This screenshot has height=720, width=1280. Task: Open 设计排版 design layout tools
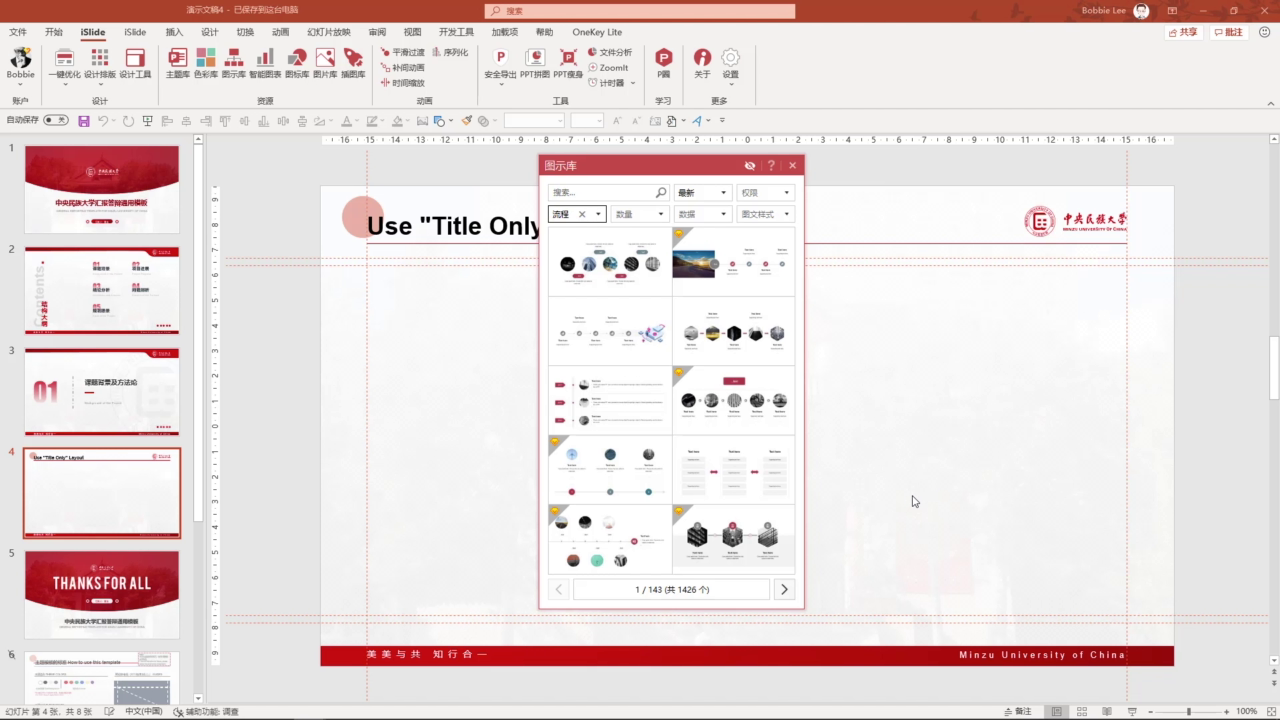(x=100, y=66)
